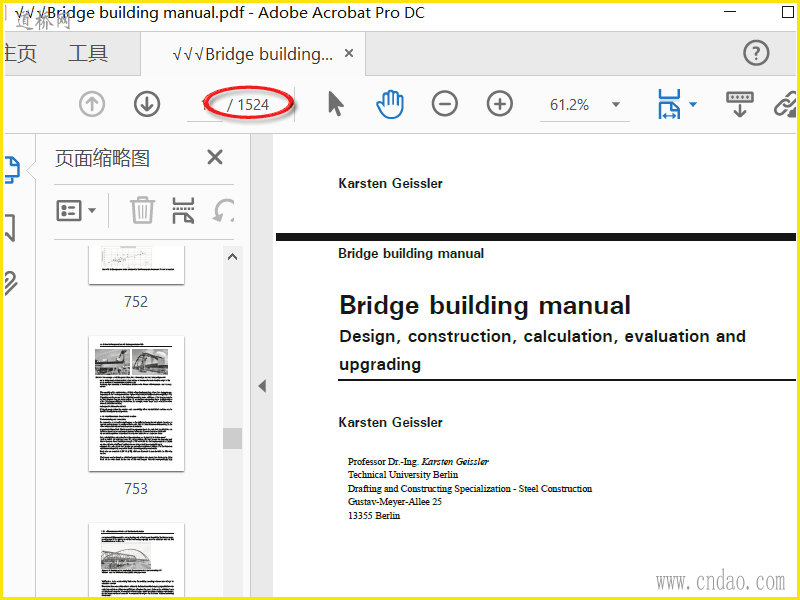800x600 pixels.
Task: Click the 61.2% zoom value field
Action: tap(569, 105)
